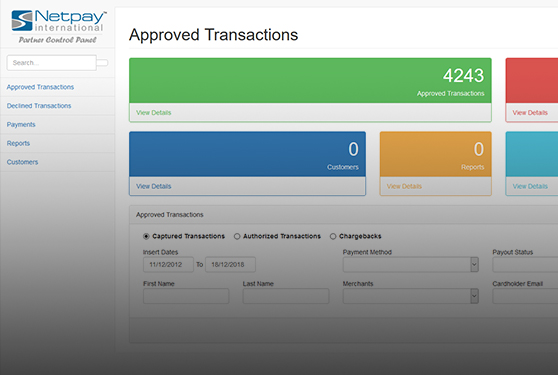Open the Merchants dropdown
This screenshot has width=558, height=375.
coord(411,296)
